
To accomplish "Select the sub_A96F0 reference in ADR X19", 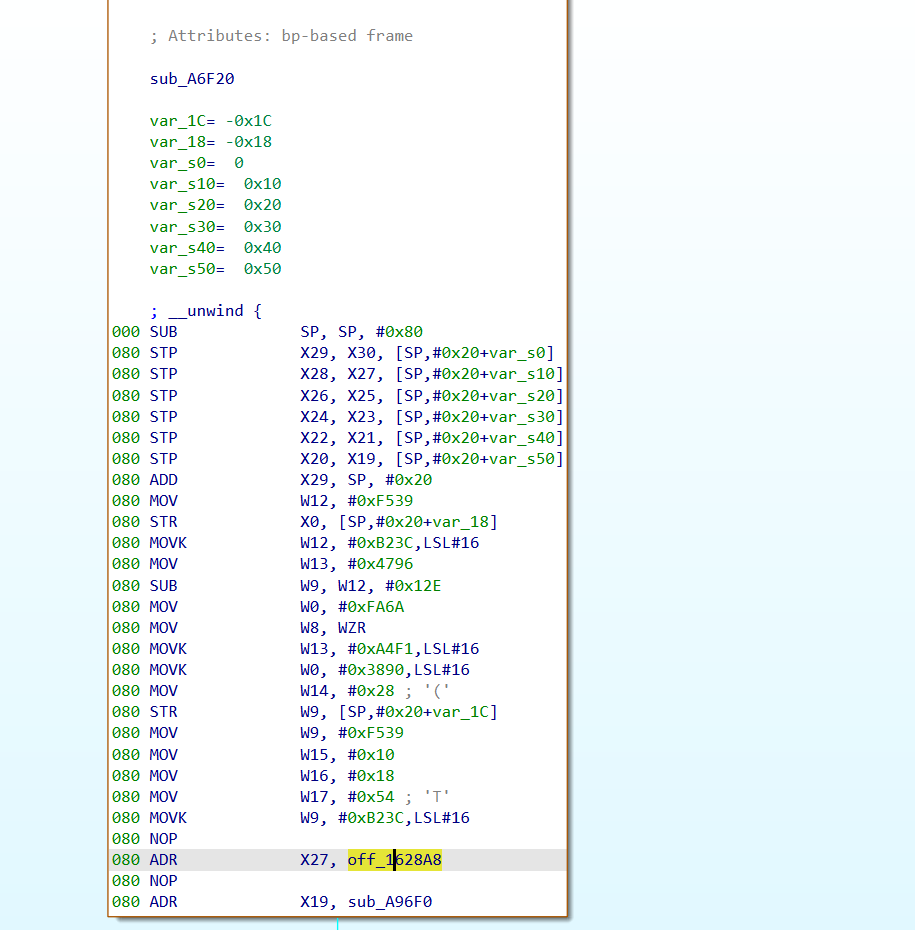I will [x=390, y=902].
